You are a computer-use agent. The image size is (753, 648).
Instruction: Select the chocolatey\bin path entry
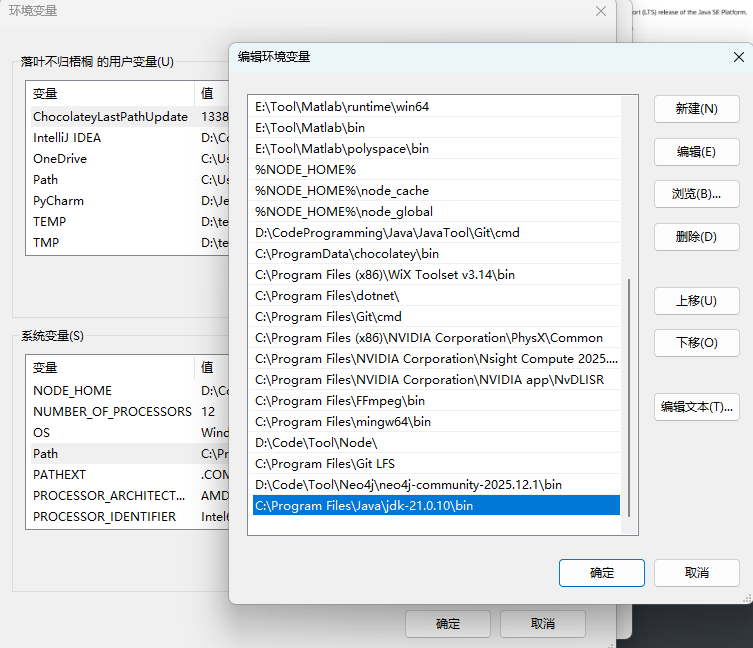347,254
